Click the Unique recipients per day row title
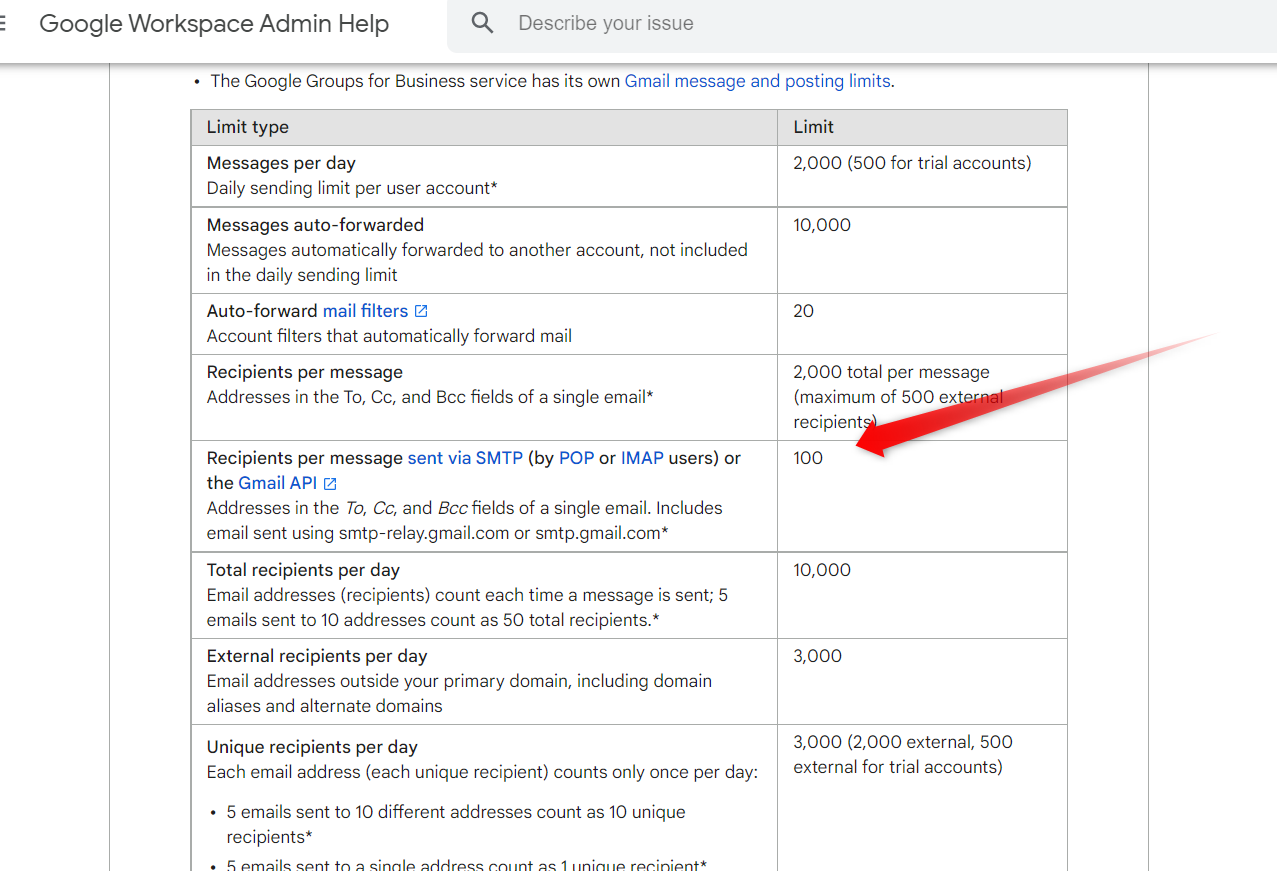The image size is (1277, 871). pos(312,747)
